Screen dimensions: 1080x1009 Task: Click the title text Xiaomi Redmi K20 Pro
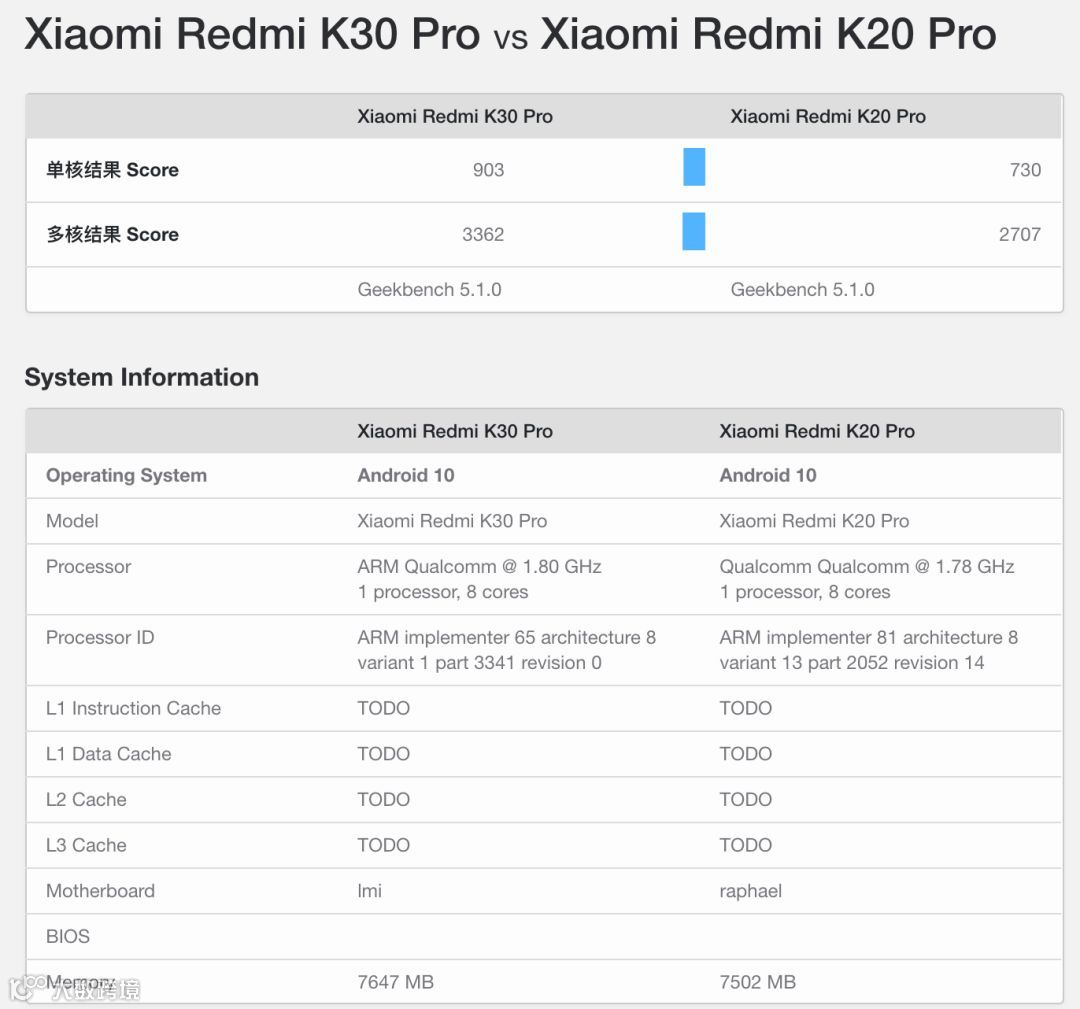click(768, 34)
